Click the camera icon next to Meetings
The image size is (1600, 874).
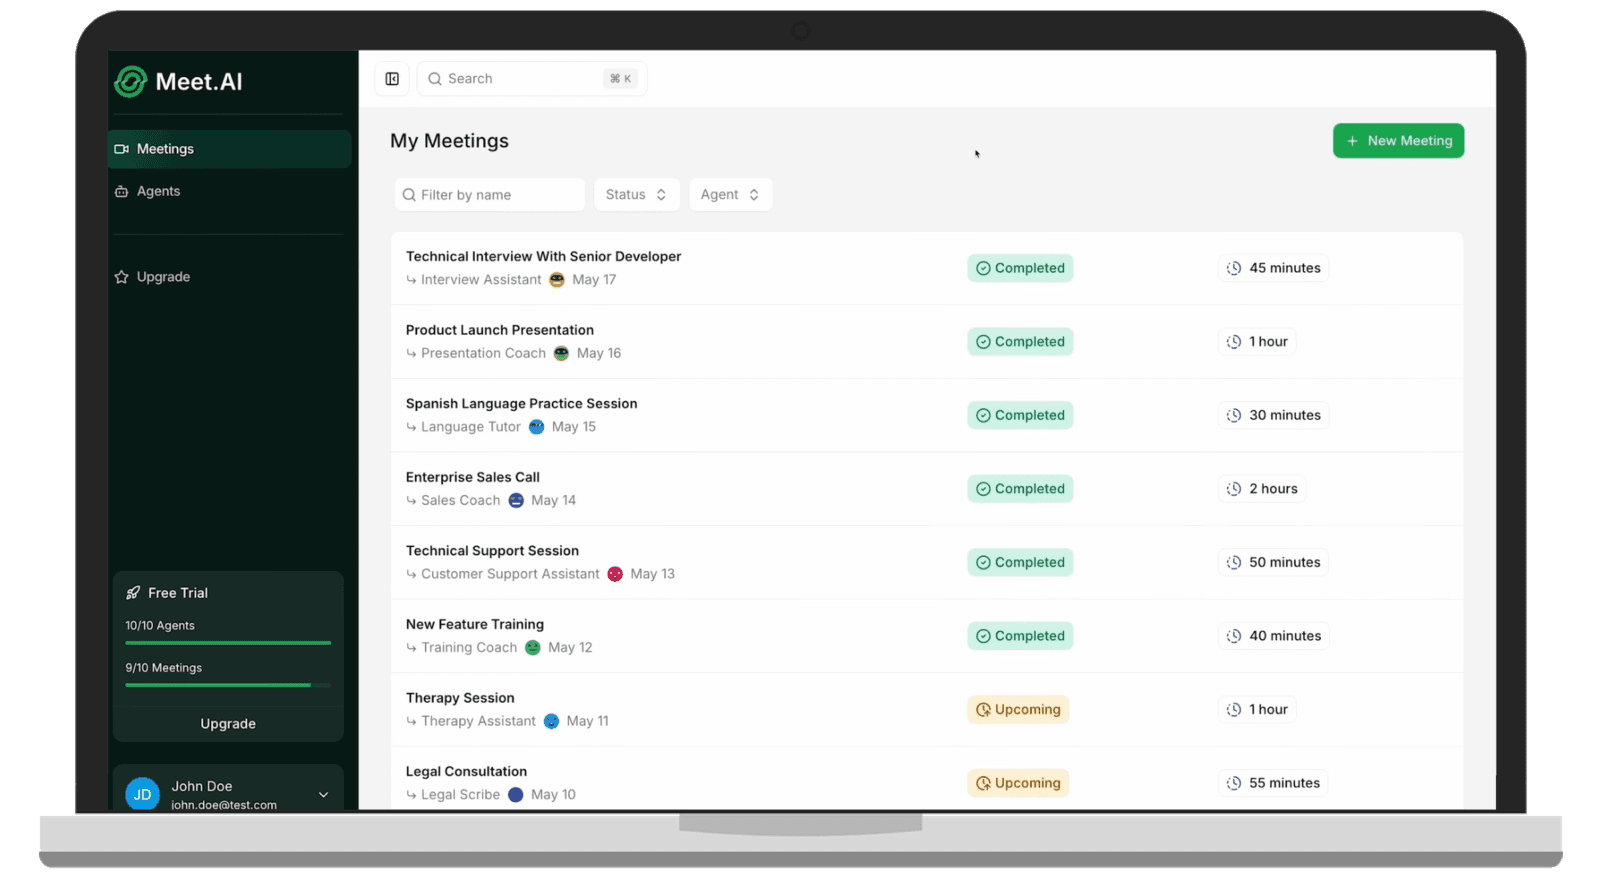click(122, 149)
